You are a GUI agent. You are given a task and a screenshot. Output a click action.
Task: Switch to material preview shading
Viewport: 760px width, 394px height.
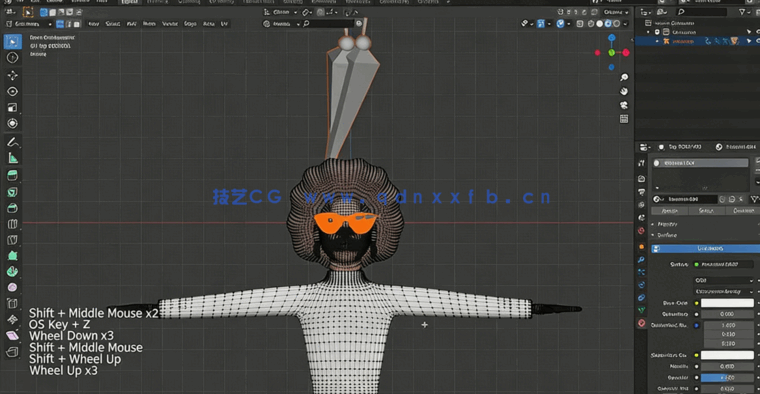click(x=608, y=24)
